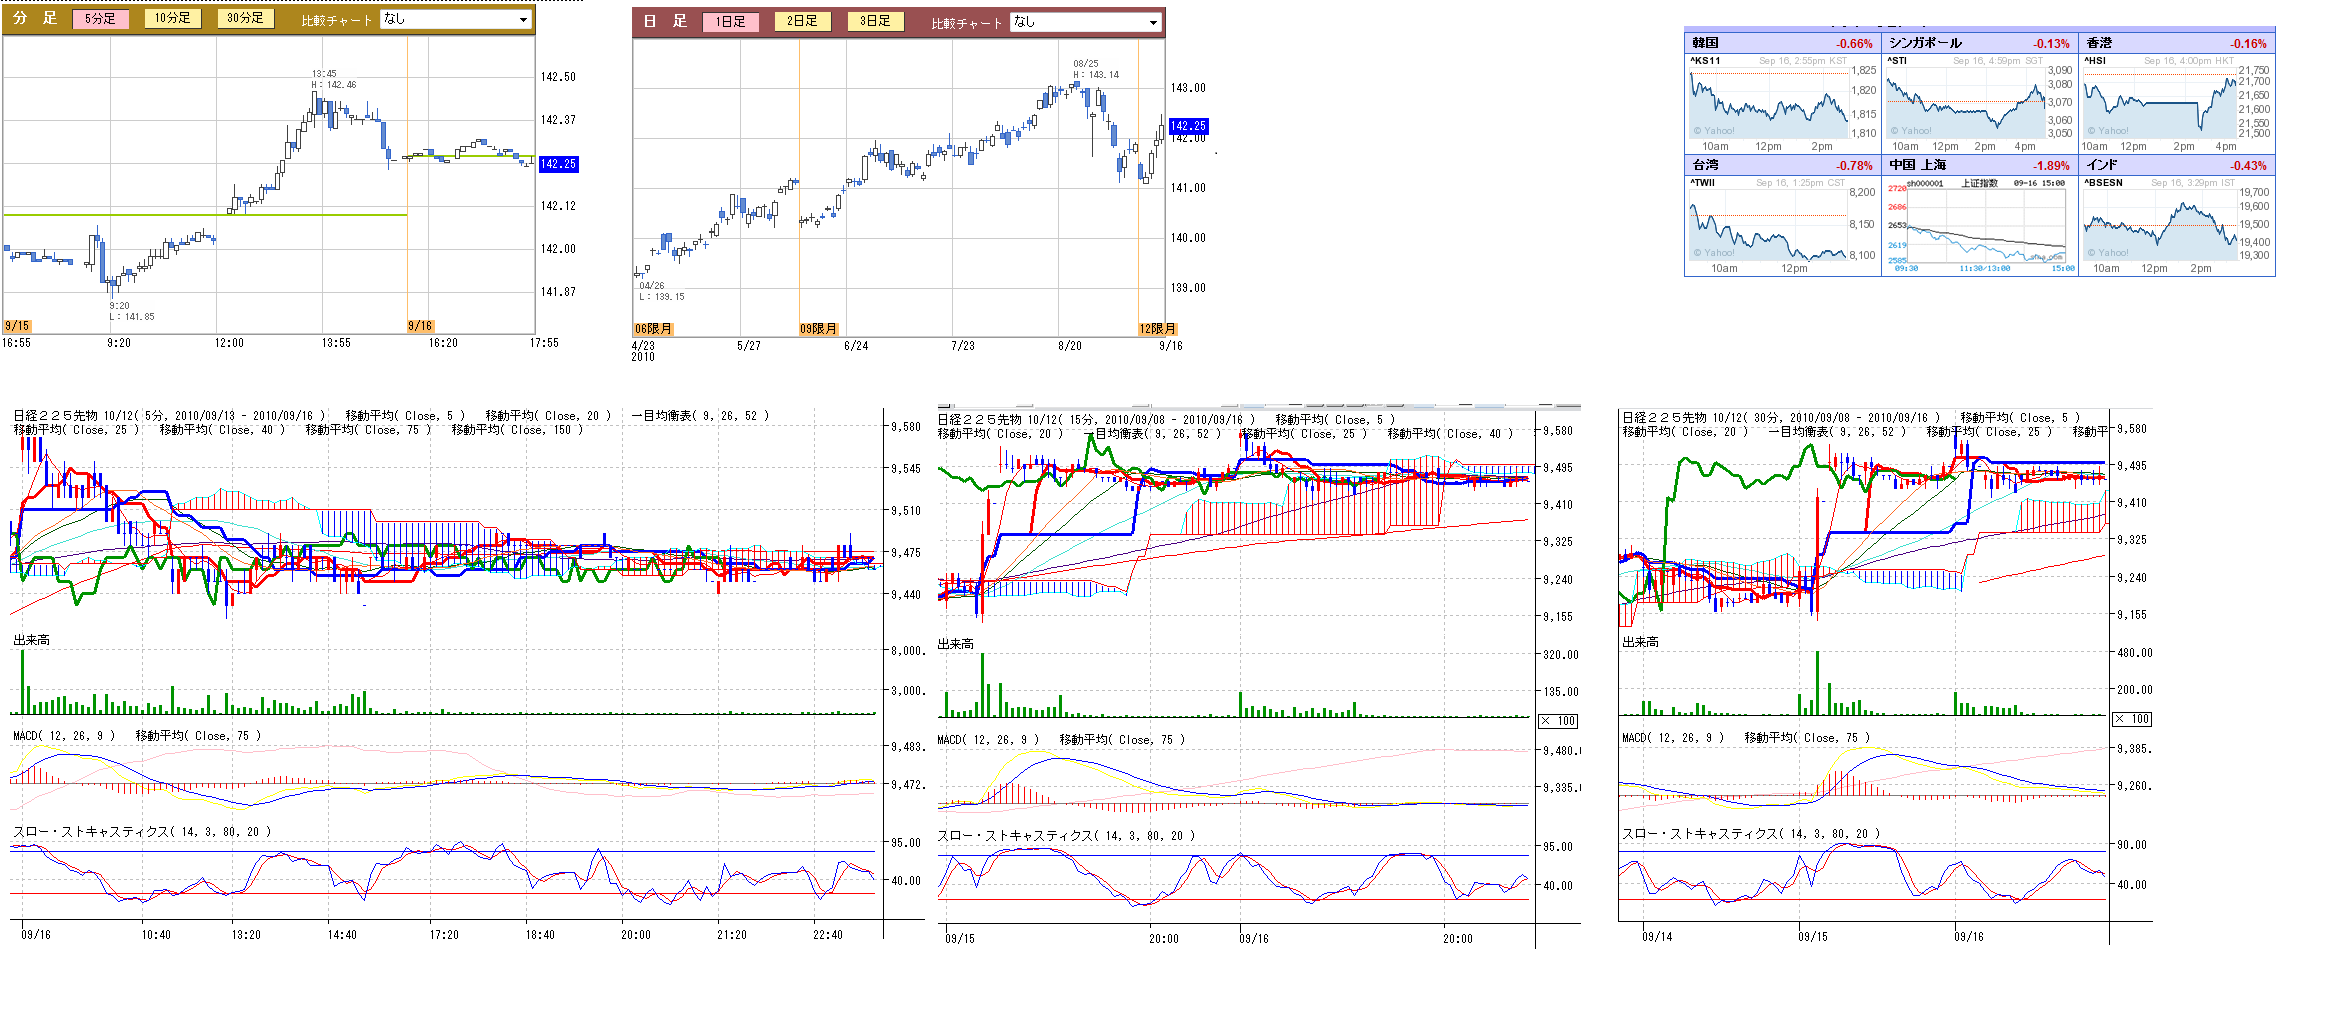Switch daily chart to 2日足

(x=802, y=21)
